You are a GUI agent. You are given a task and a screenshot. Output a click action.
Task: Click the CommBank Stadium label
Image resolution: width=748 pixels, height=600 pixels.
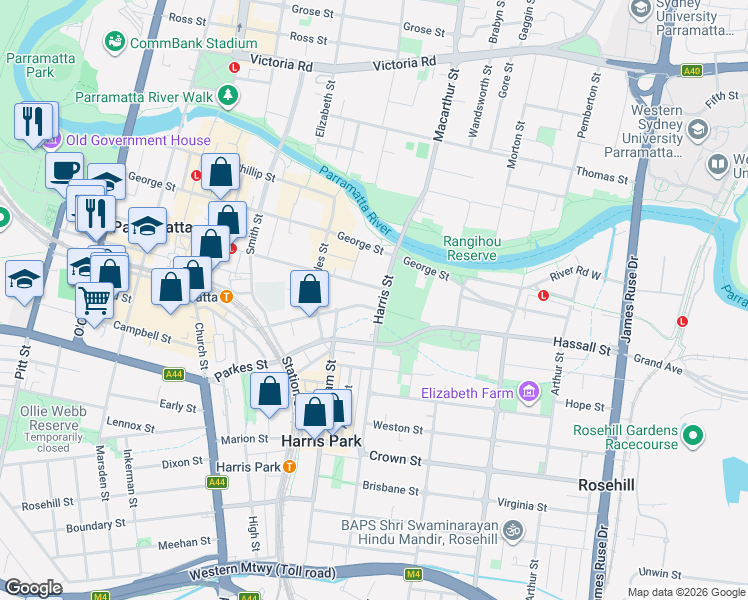click(194, 43)
